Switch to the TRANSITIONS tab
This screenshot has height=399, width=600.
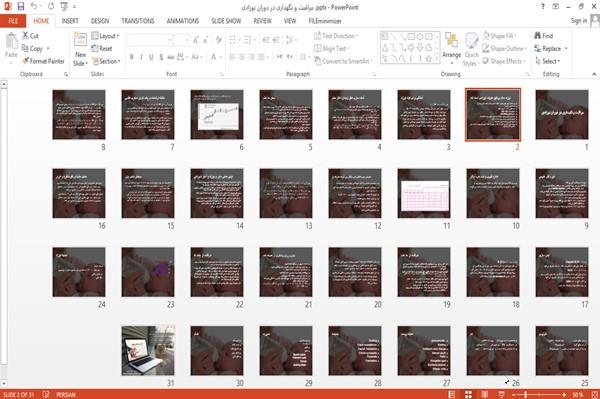tap(138, 21)
